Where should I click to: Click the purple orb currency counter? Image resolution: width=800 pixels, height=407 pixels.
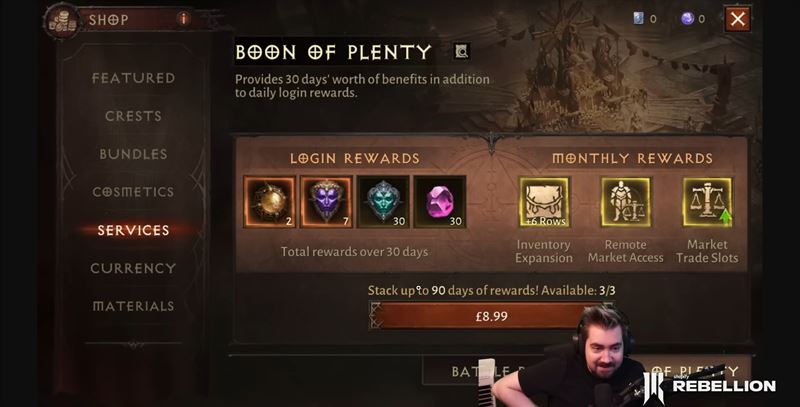pos(693,19)
